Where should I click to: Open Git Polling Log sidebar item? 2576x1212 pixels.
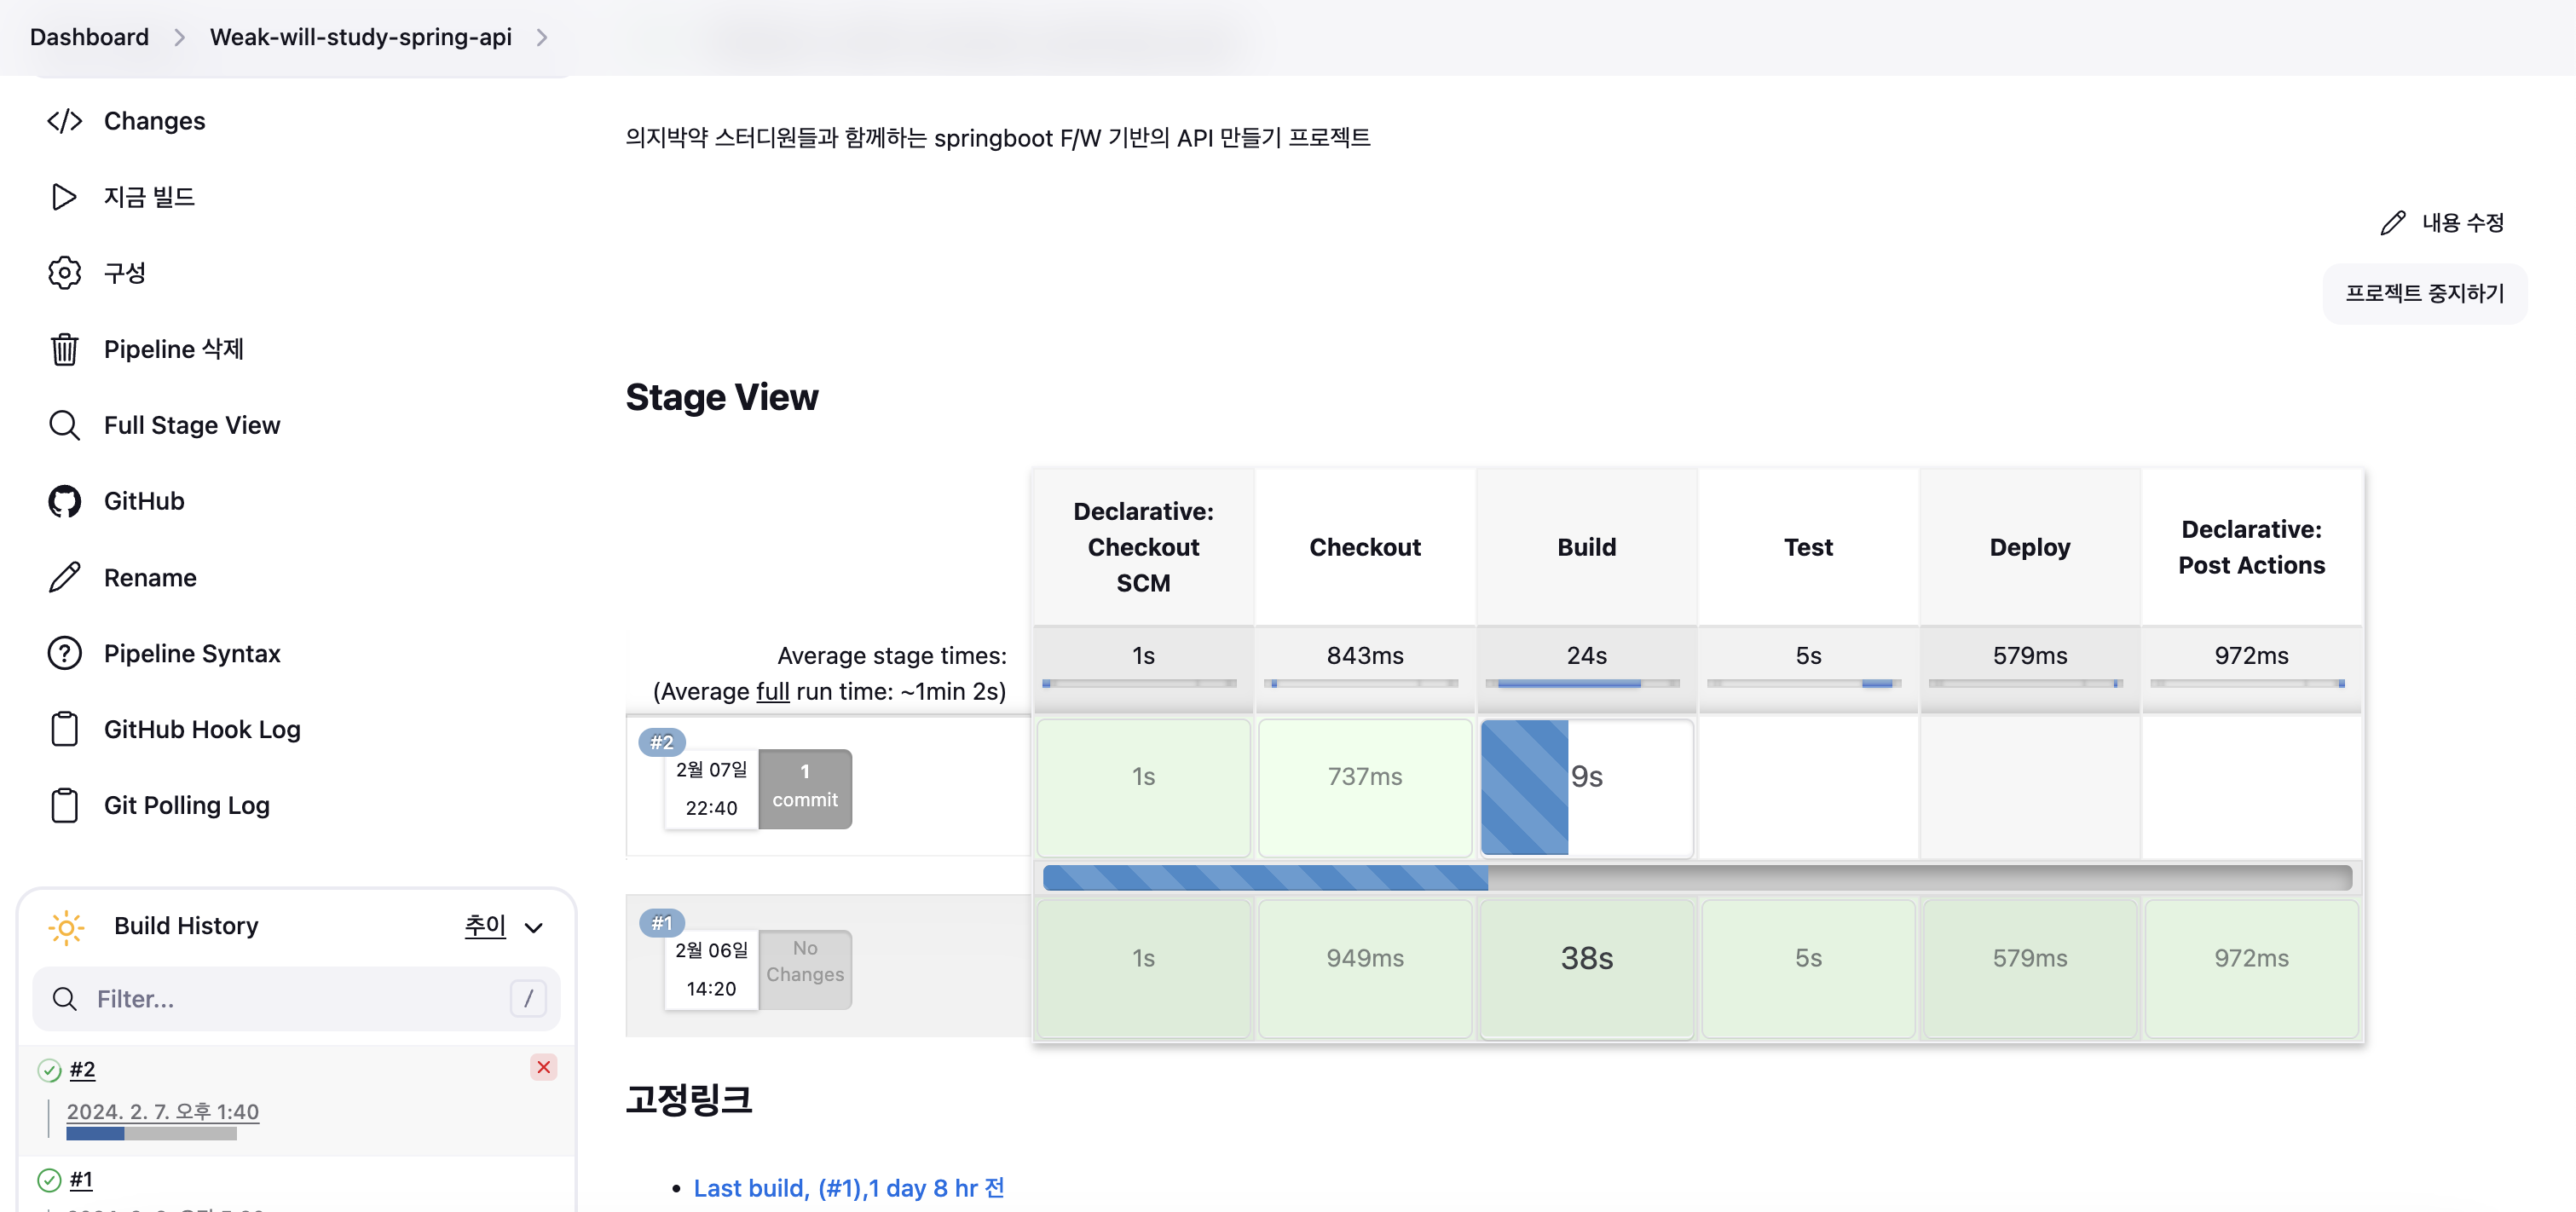(x=186, y=806)
